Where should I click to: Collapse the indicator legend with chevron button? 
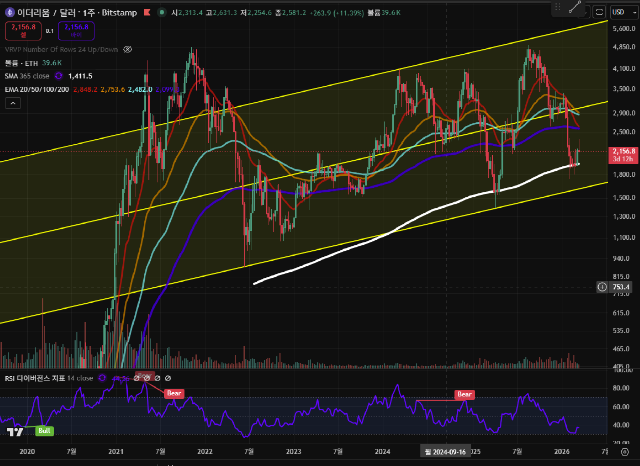pyautogui.click(x=13, y=103)
